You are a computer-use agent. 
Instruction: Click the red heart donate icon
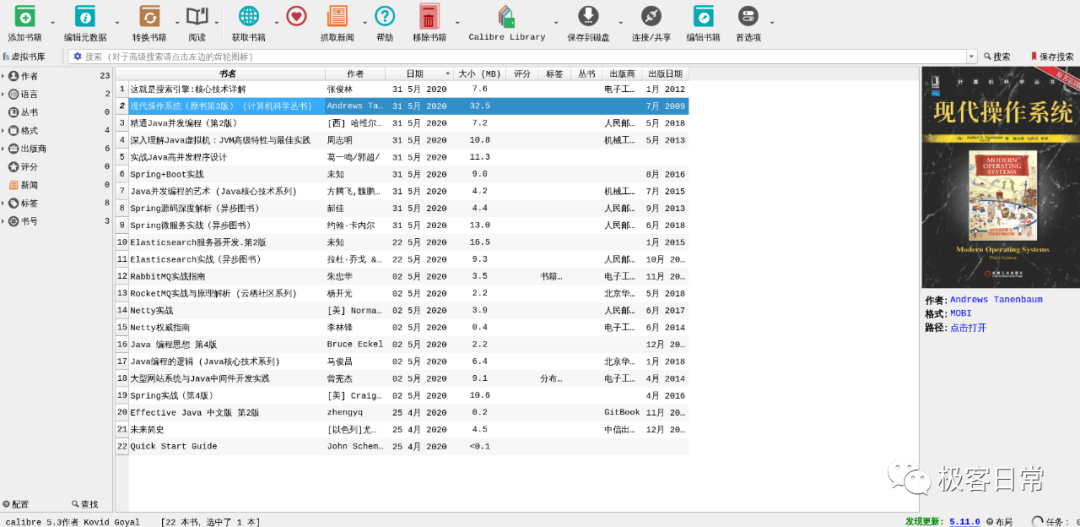coord(296,15)
